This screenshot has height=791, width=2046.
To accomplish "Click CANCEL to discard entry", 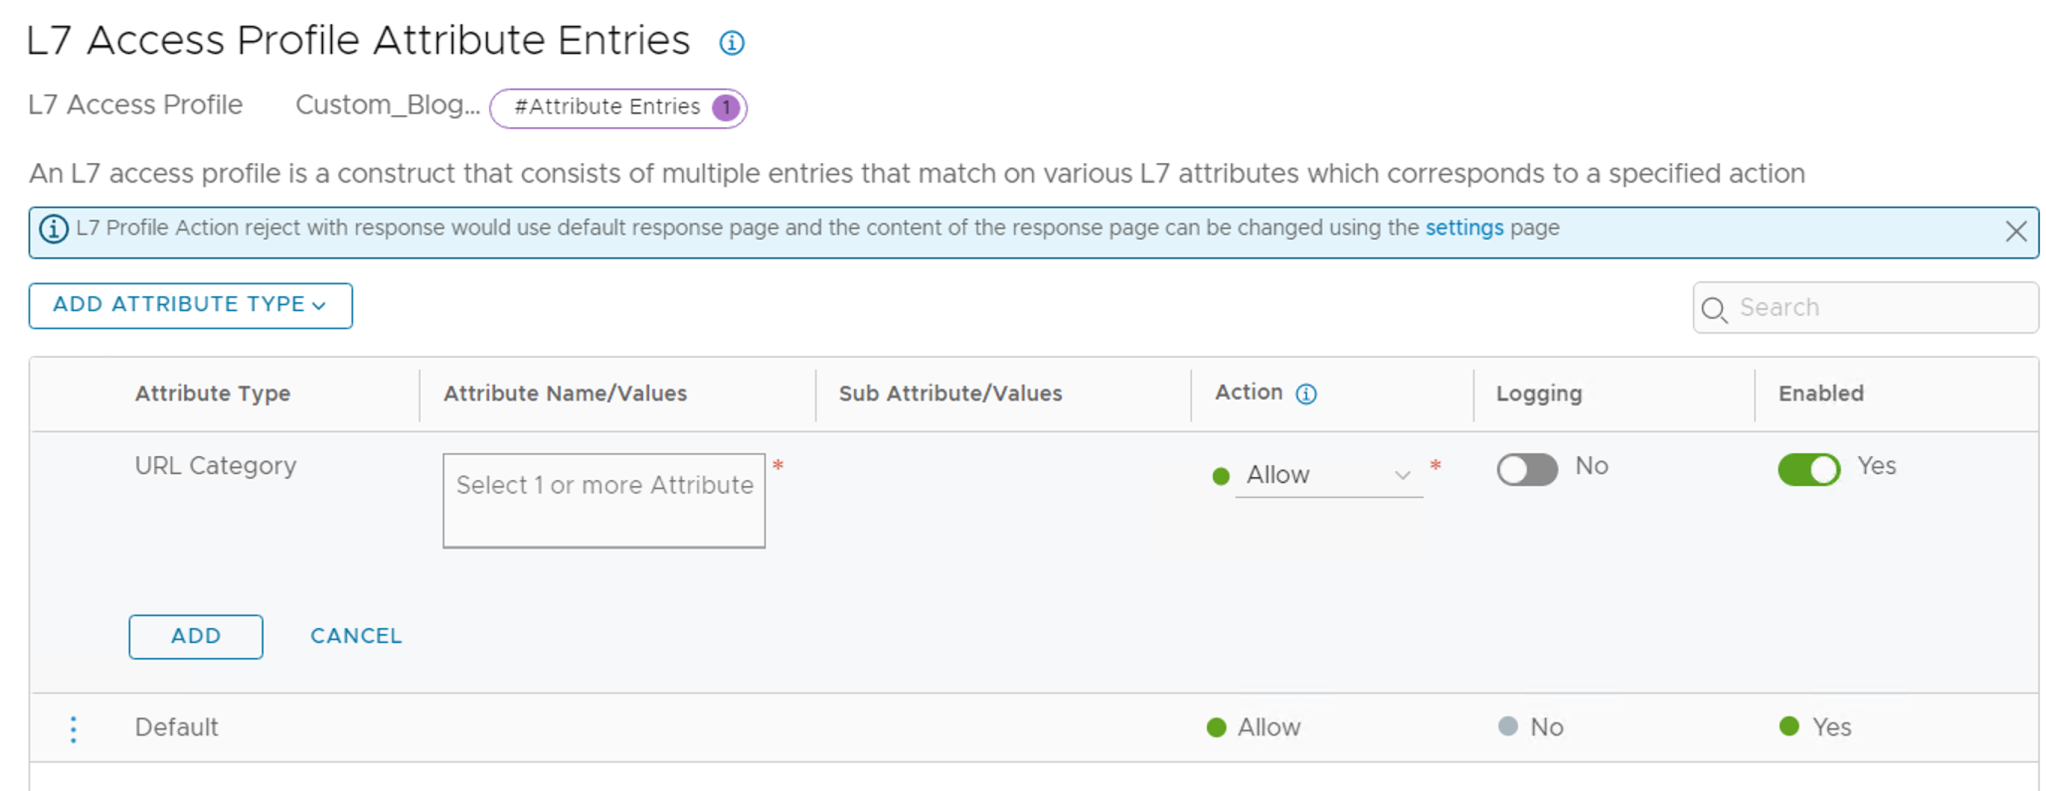I will coord(356,636).
